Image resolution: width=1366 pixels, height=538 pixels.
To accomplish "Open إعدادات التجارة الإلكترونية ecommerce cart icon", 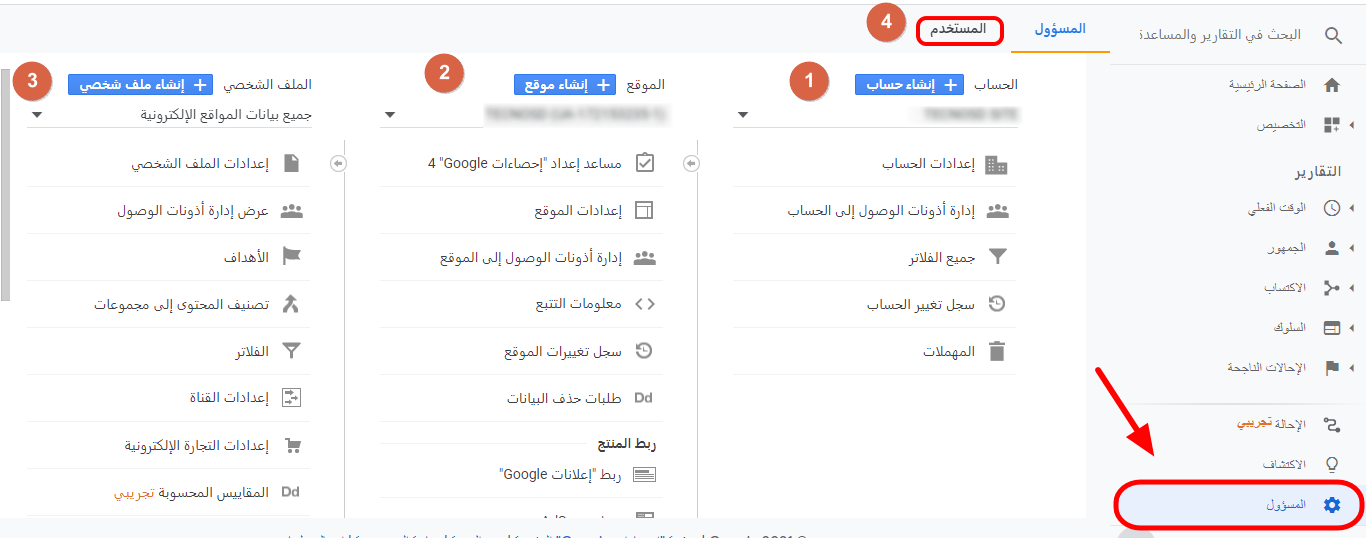I will [x=292, y=445].
